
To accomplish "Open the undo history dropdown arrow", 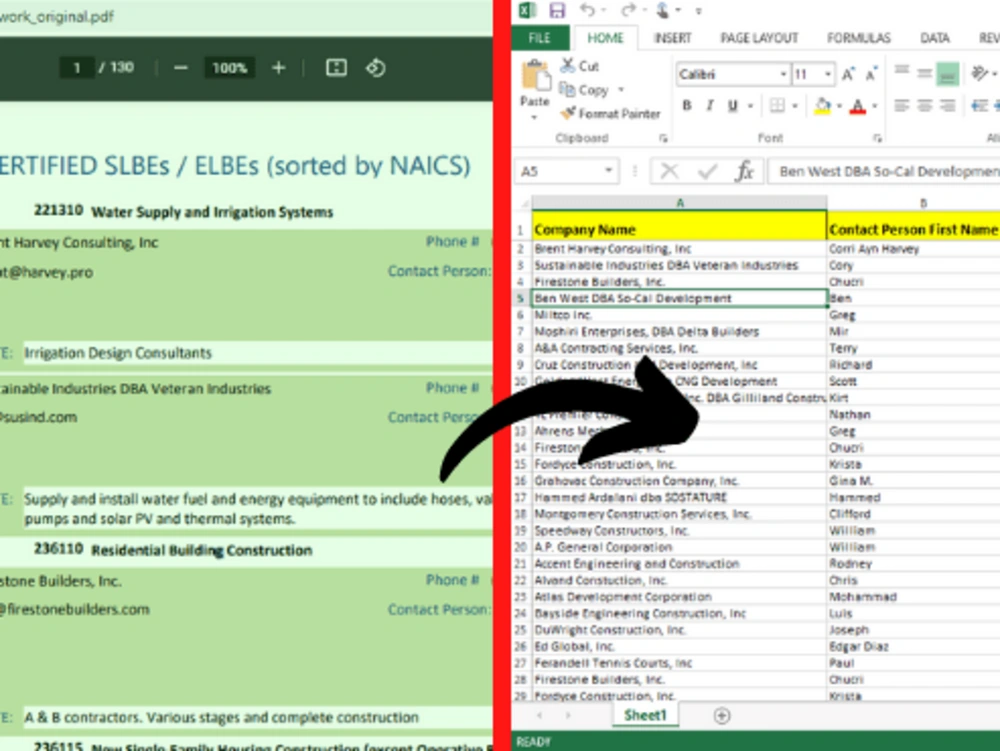I will (604, 11).
